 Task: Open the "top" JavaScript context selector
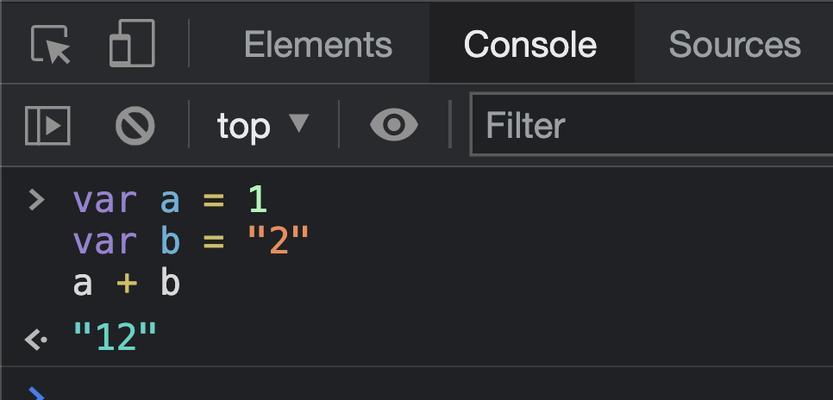pos(262,126)
